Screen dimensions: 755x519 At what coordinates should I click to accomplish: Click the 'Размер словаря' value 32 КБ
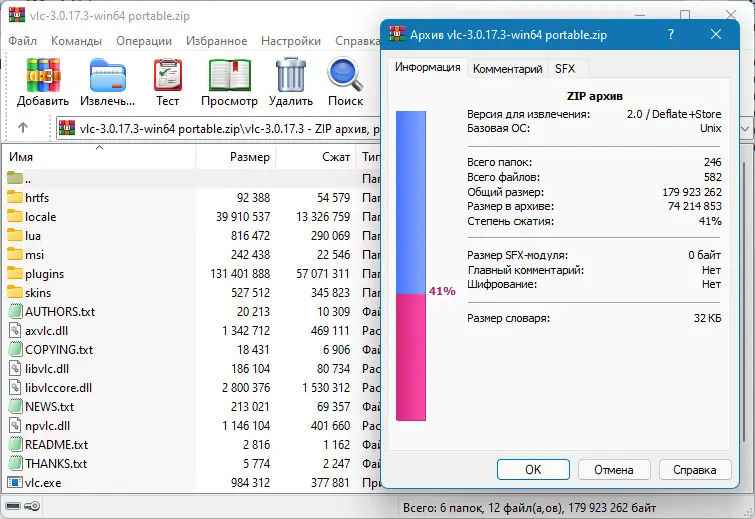click(x=707, y=318)
